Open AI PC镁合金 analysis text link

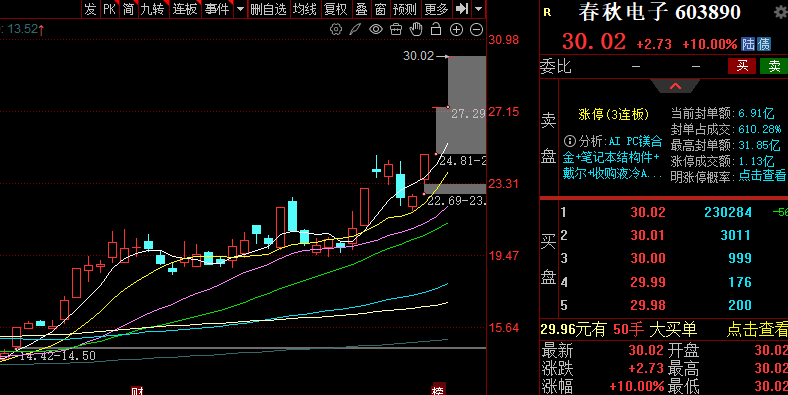(612, 157)
